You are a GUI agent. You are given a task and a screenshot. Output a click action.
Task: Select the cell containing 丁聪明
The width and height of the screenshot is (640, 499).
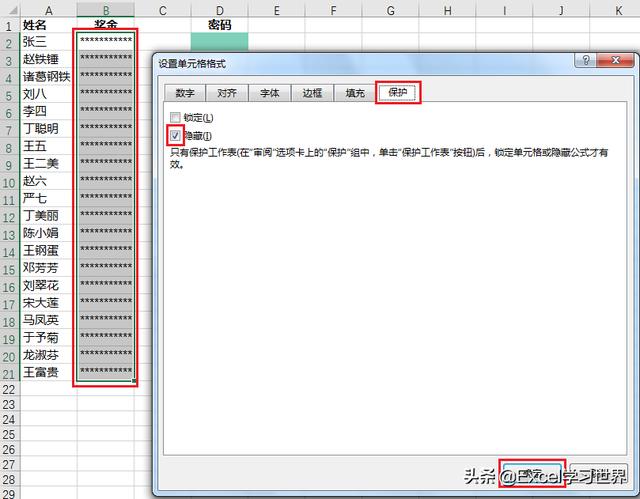coord(49,129)
